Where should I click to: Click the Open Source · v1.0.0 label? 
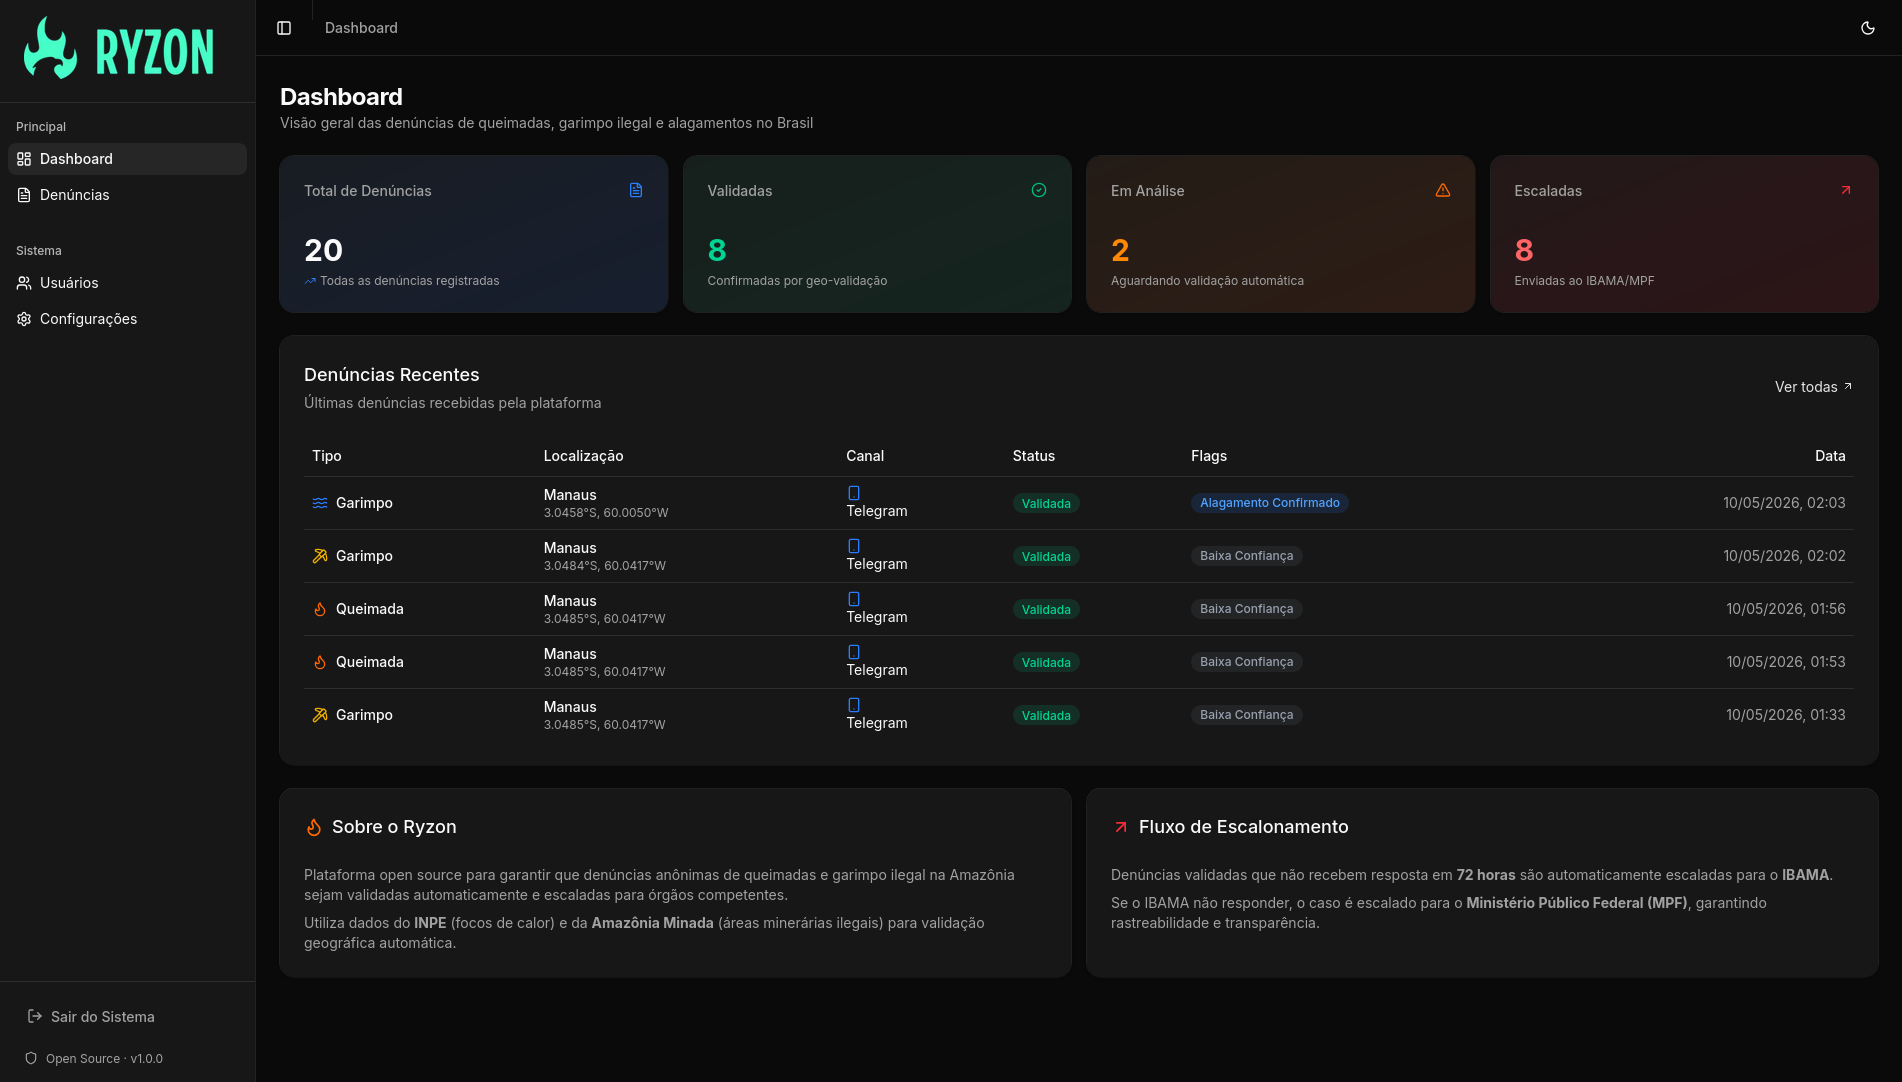click(x=104, y=1059)
